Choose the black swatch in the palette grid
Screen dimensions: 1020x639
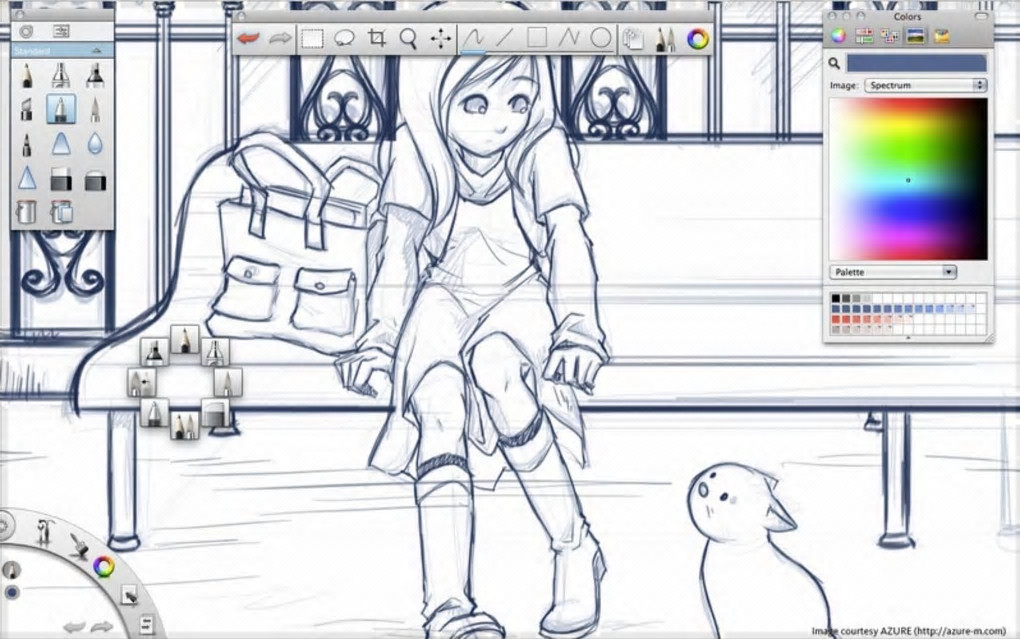point(836,299)
